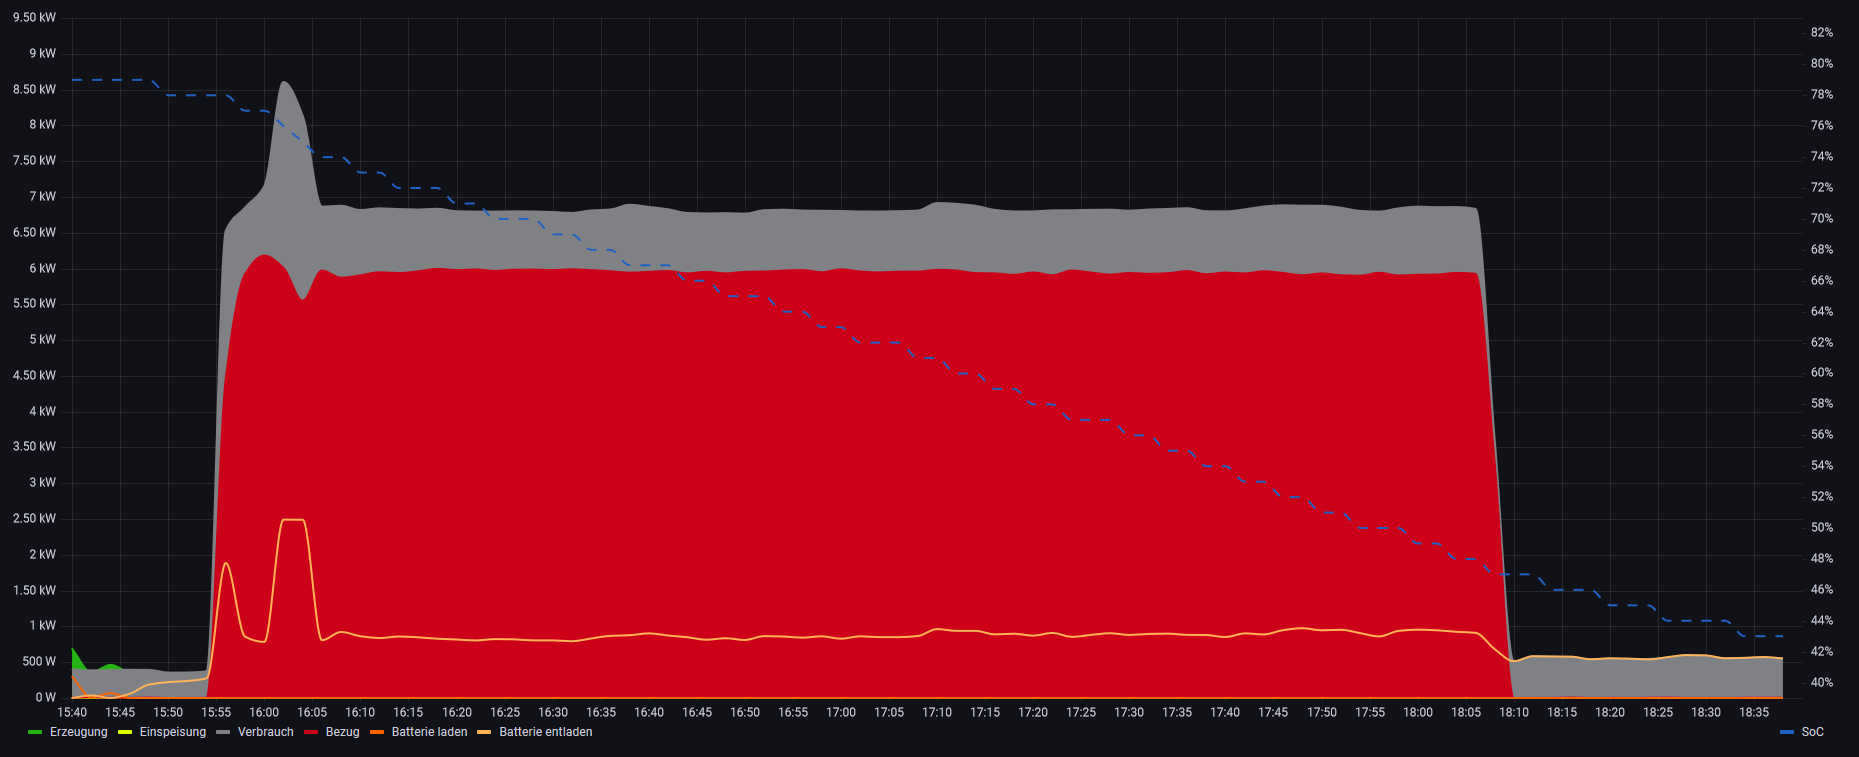This screenshot has height=757, width=1859.
Task: Open the green Erzeugung color swatch
Action: 35,733
